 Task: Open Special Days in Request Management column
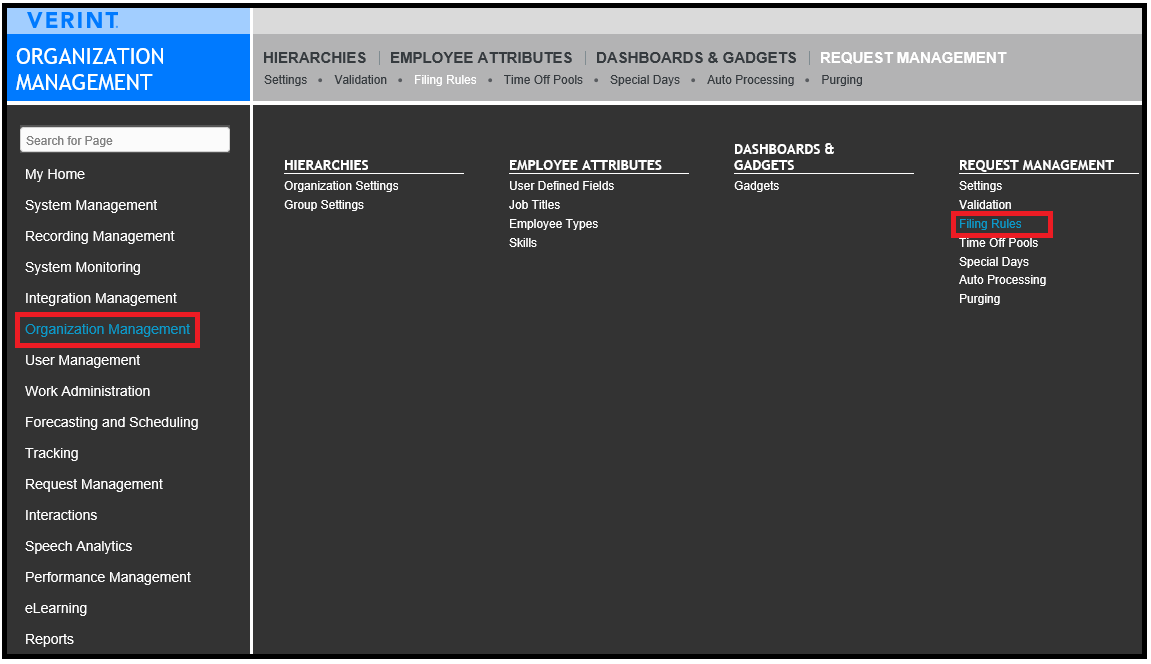[x=993, y=262]
